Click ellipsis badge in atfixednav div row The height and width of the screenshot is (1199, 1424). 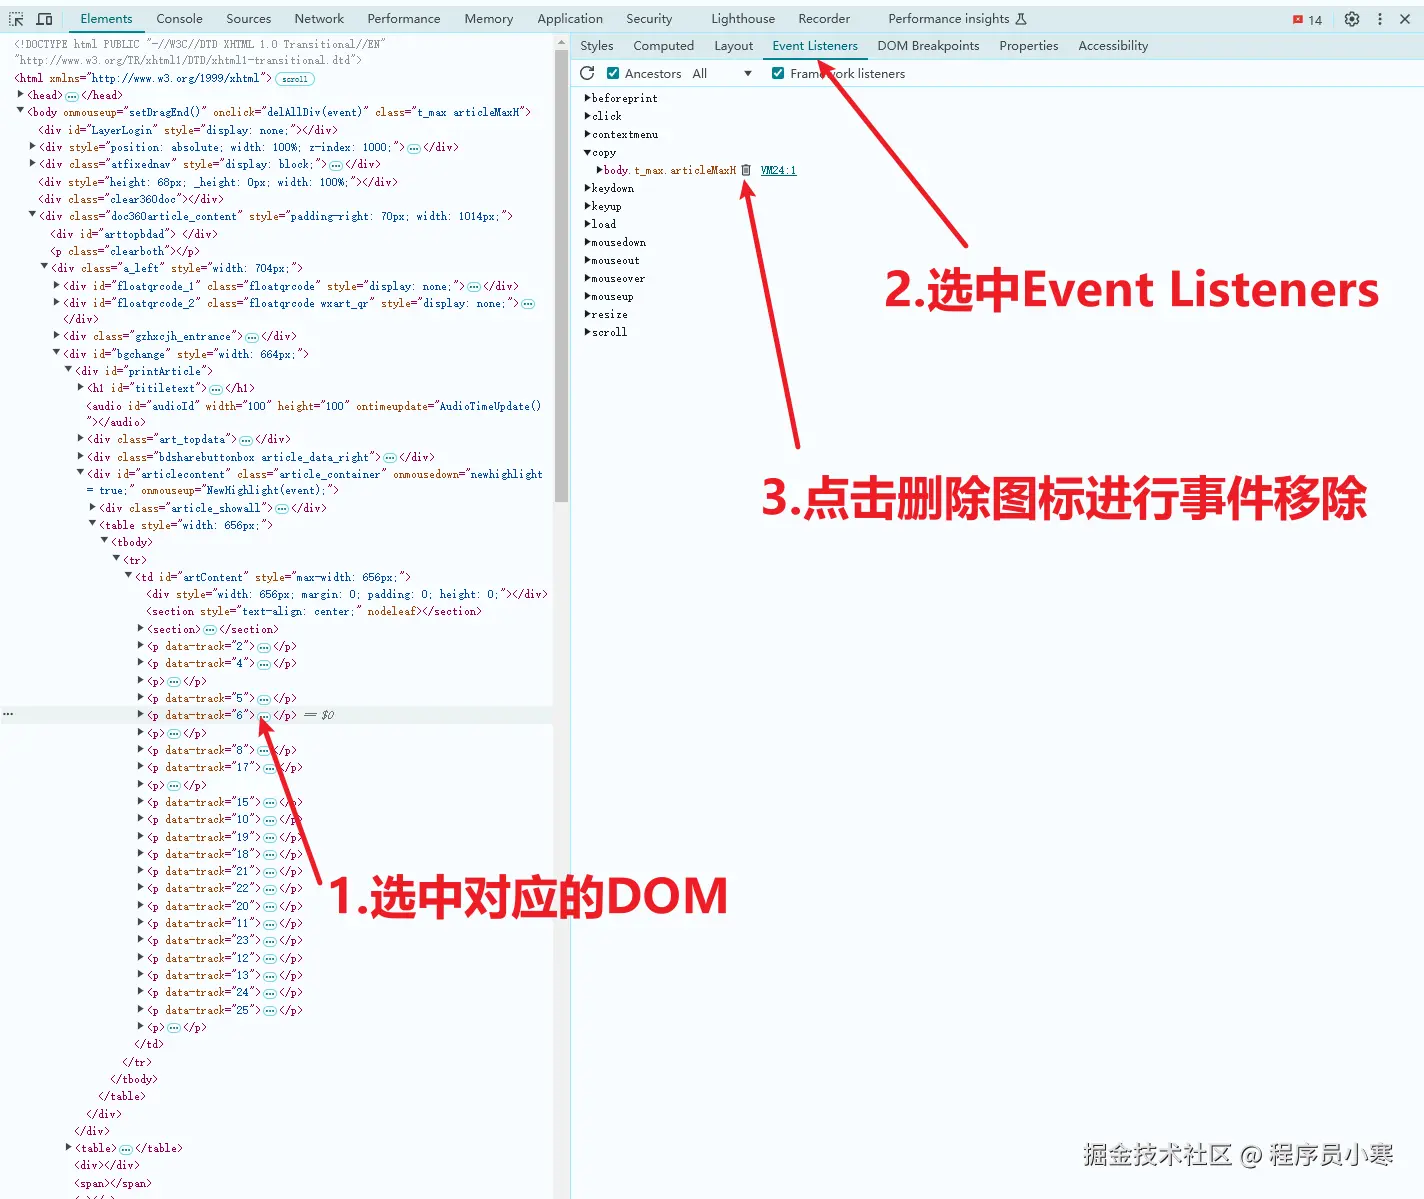(x=336, y=165)
